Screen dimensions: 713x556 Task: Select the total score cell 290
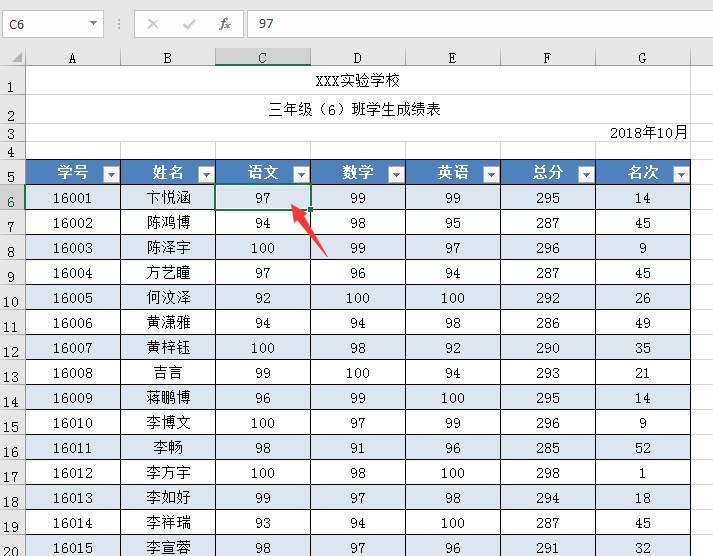(x=548, y=348)
